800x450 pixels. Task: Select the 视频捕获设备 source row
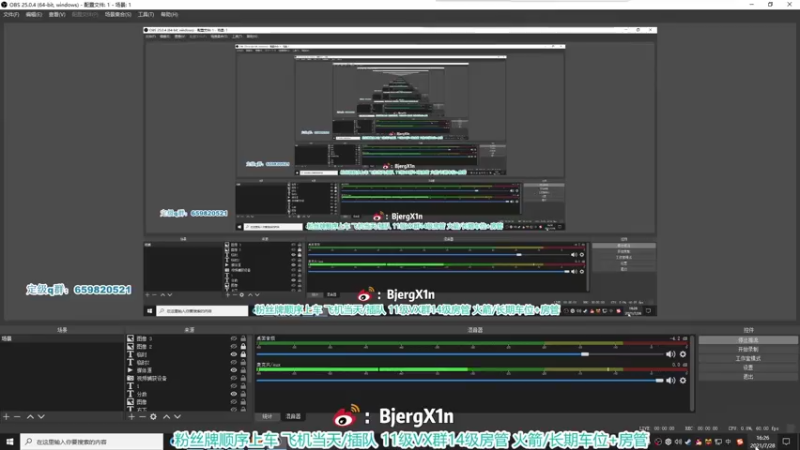click(187, 378)
